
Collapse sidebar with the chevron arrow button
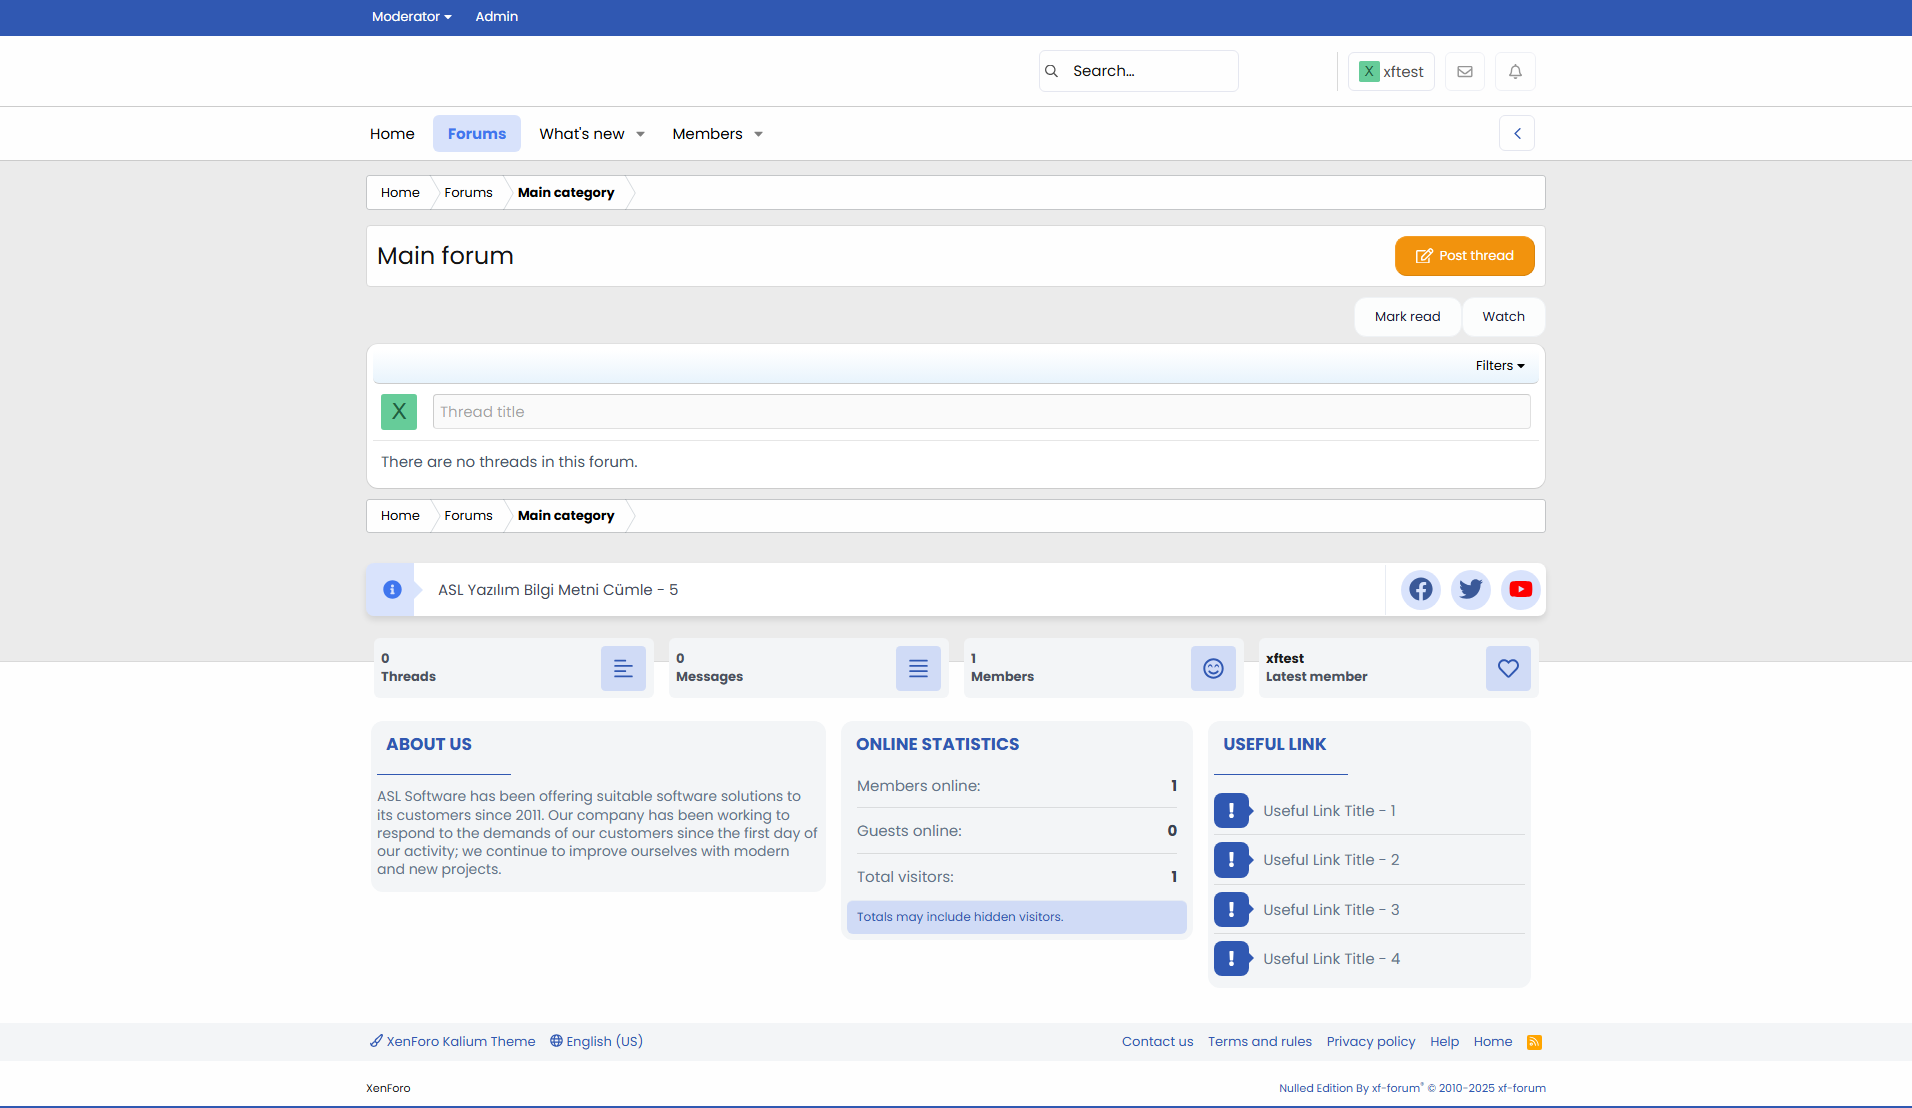pos(1516,134)
